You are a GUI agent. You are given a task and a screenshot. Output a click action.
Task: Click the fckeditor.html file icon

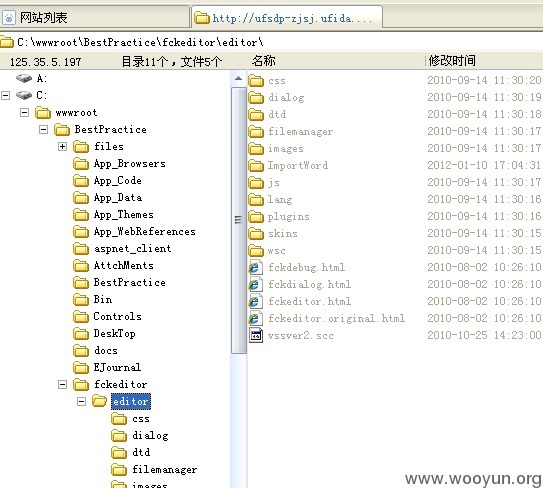click(255, 301)
